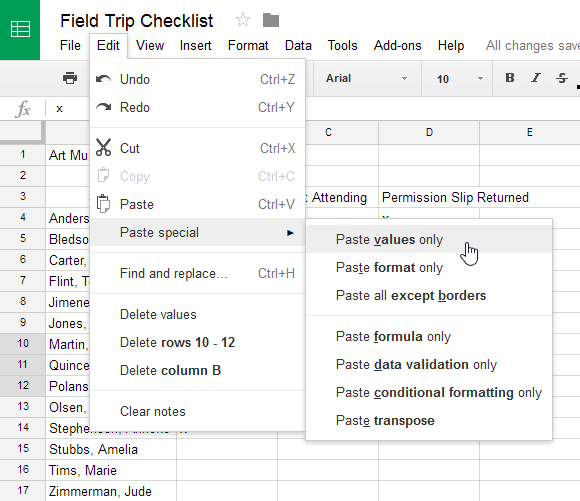
Task: Toggle Bold formatting in the toolbar
Action: pyautogui.click(x=510, y=78)
